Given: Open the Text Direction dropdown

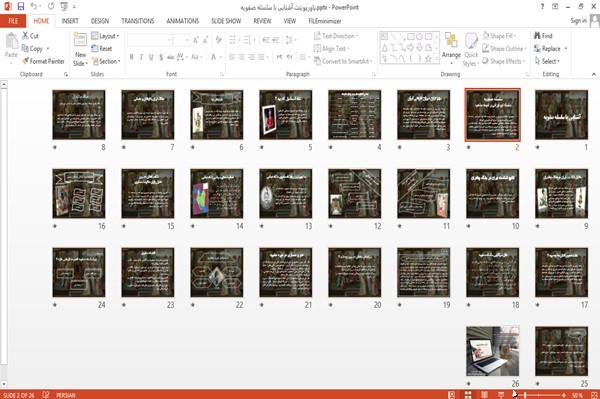Looking at the screenshot, I should pyautogui.click(x=336, y=36).
